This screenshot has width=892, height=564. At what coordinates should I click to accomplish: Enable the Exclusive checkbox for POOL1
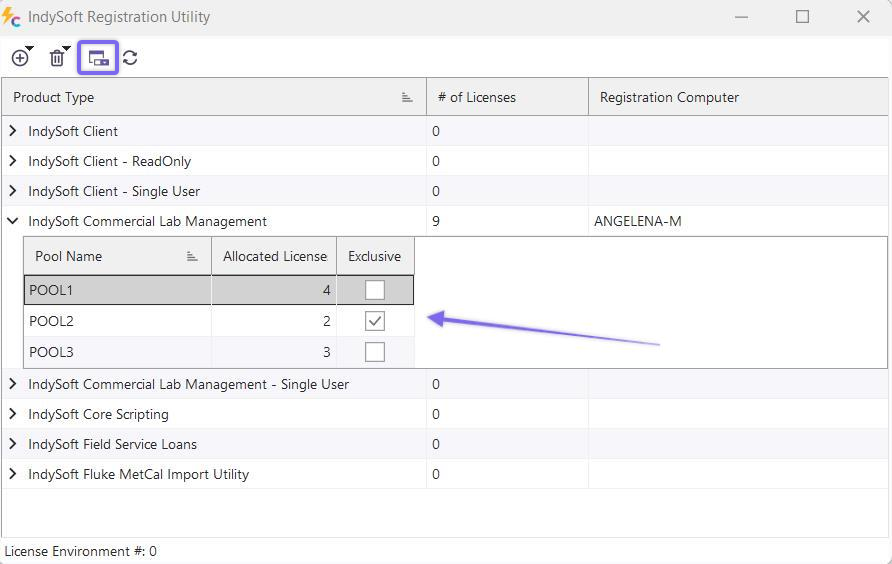click(x=375, y=290)
